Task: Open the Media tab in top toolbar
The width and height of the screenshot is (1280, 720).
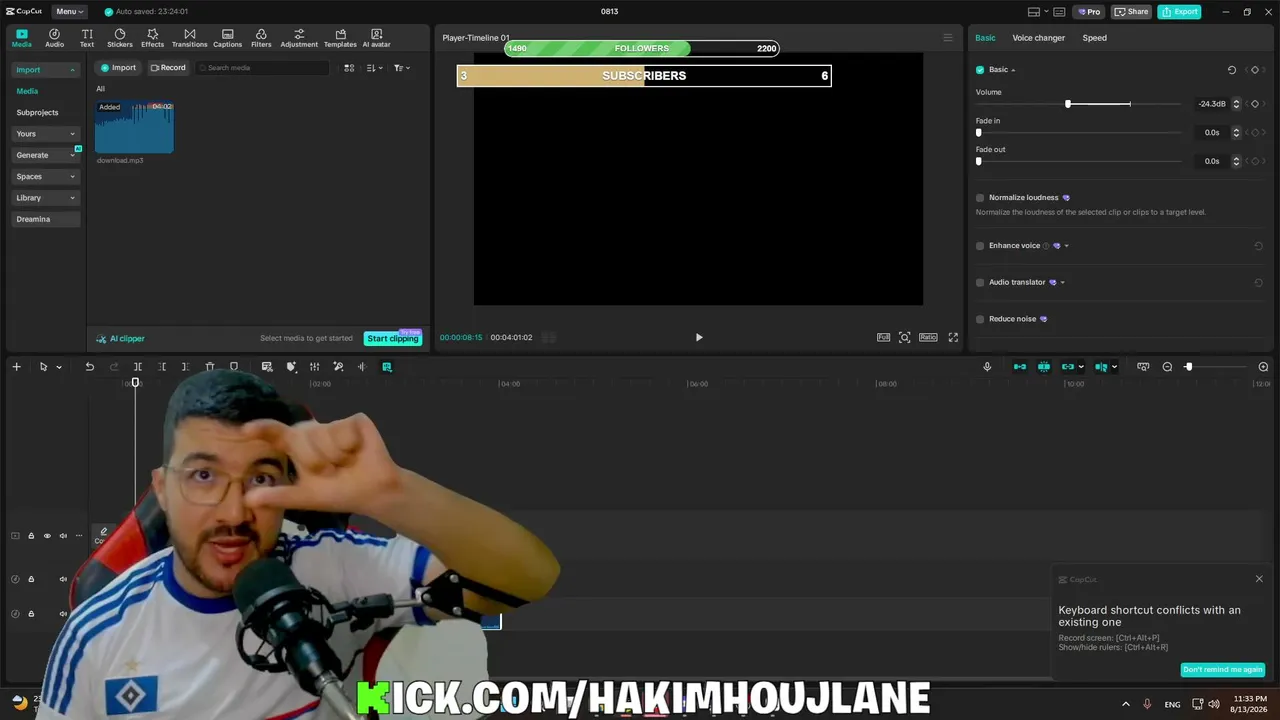Action: 21,38
